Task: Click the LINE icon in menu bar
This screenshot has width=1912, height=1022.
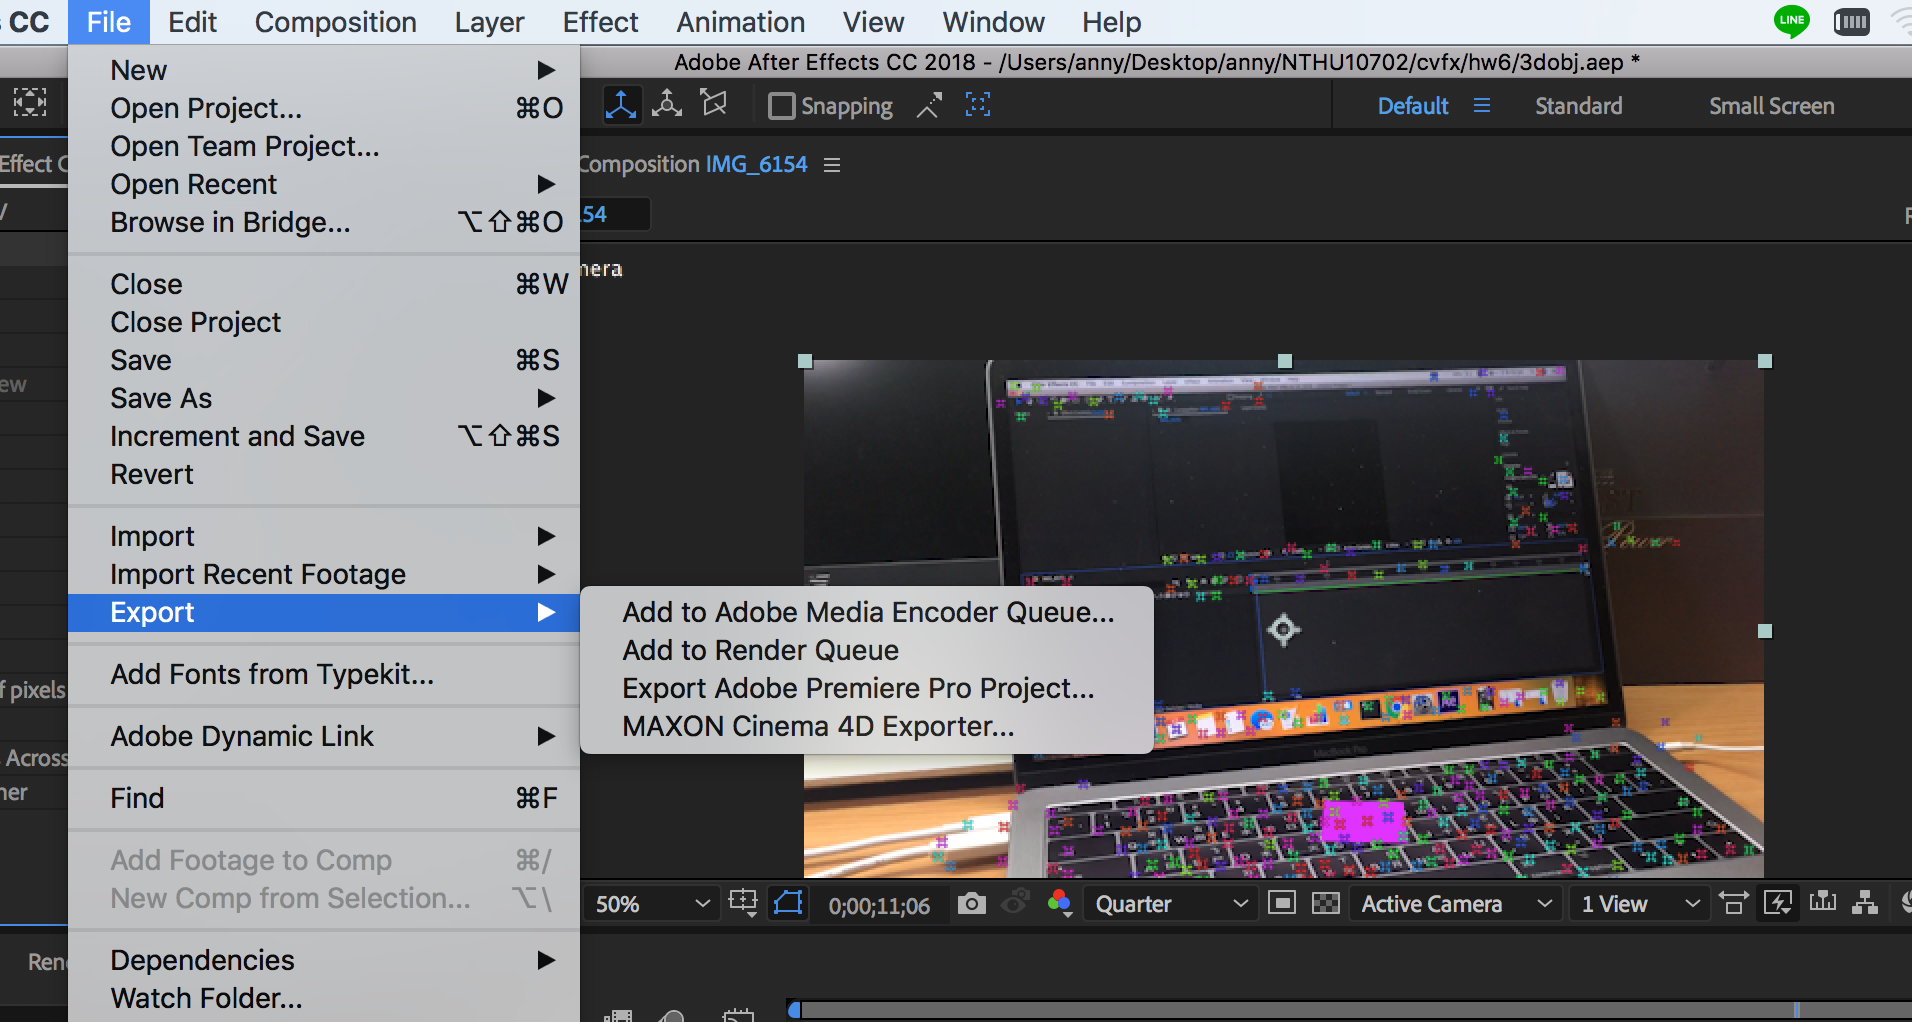Action: click(1791, 21)
